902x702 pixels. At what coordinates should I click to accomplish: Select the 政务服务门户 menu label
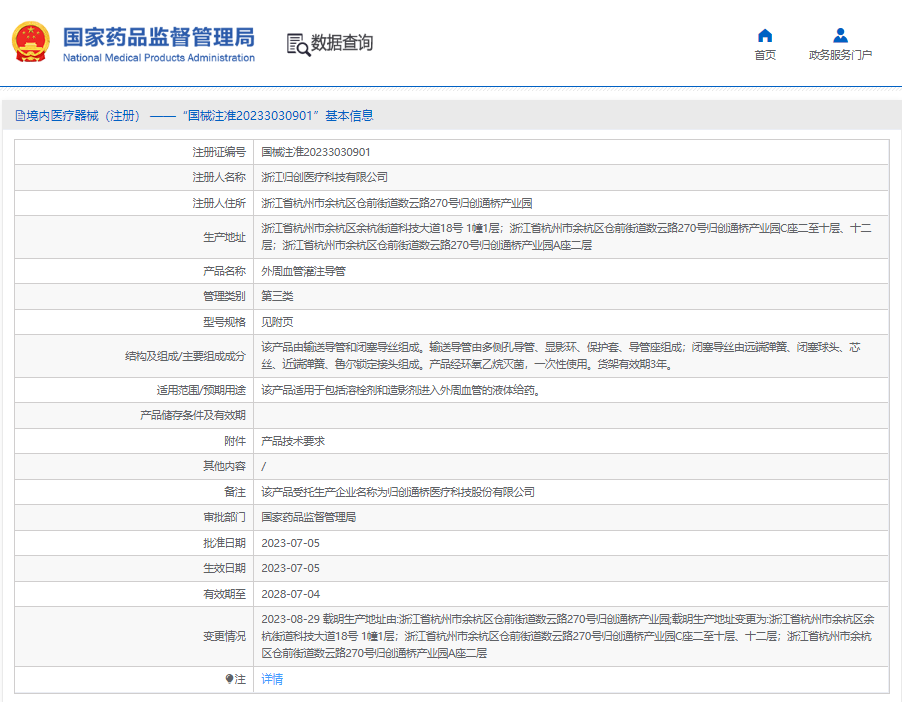click(x=840, y=55)
